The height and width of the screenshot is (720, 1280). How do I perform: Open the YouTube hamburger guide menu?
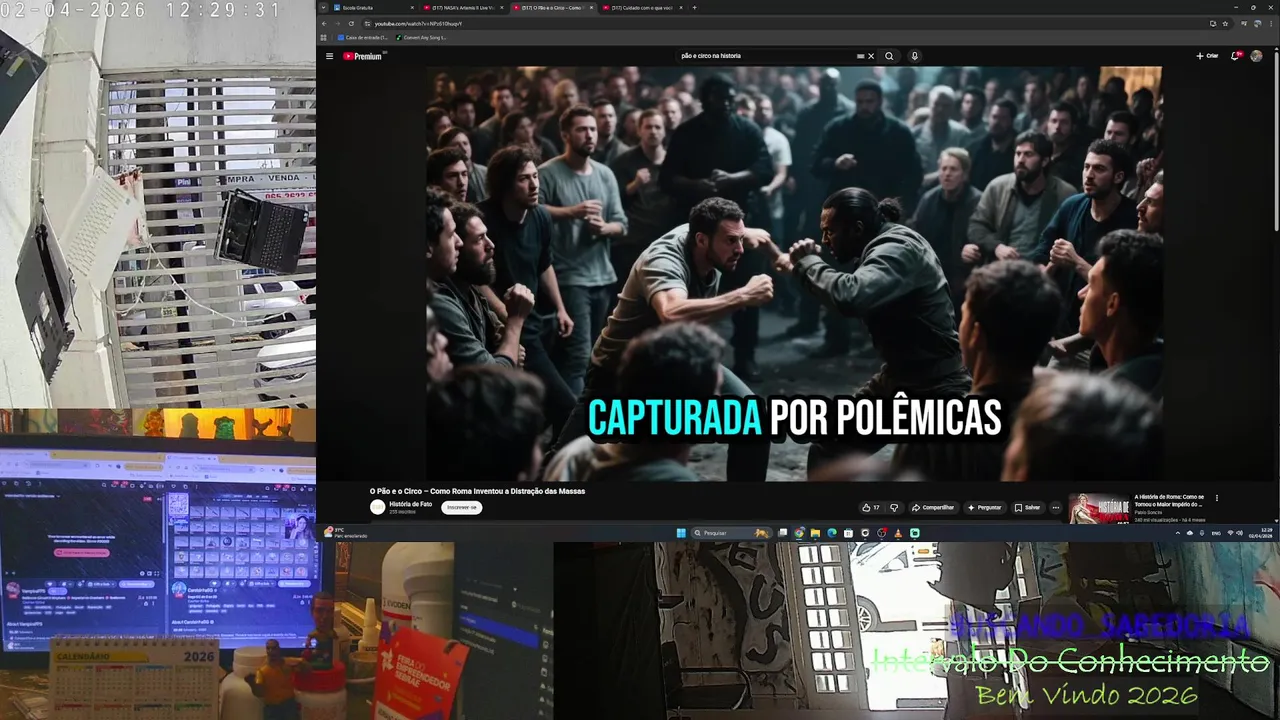click(x=329, y=56)
